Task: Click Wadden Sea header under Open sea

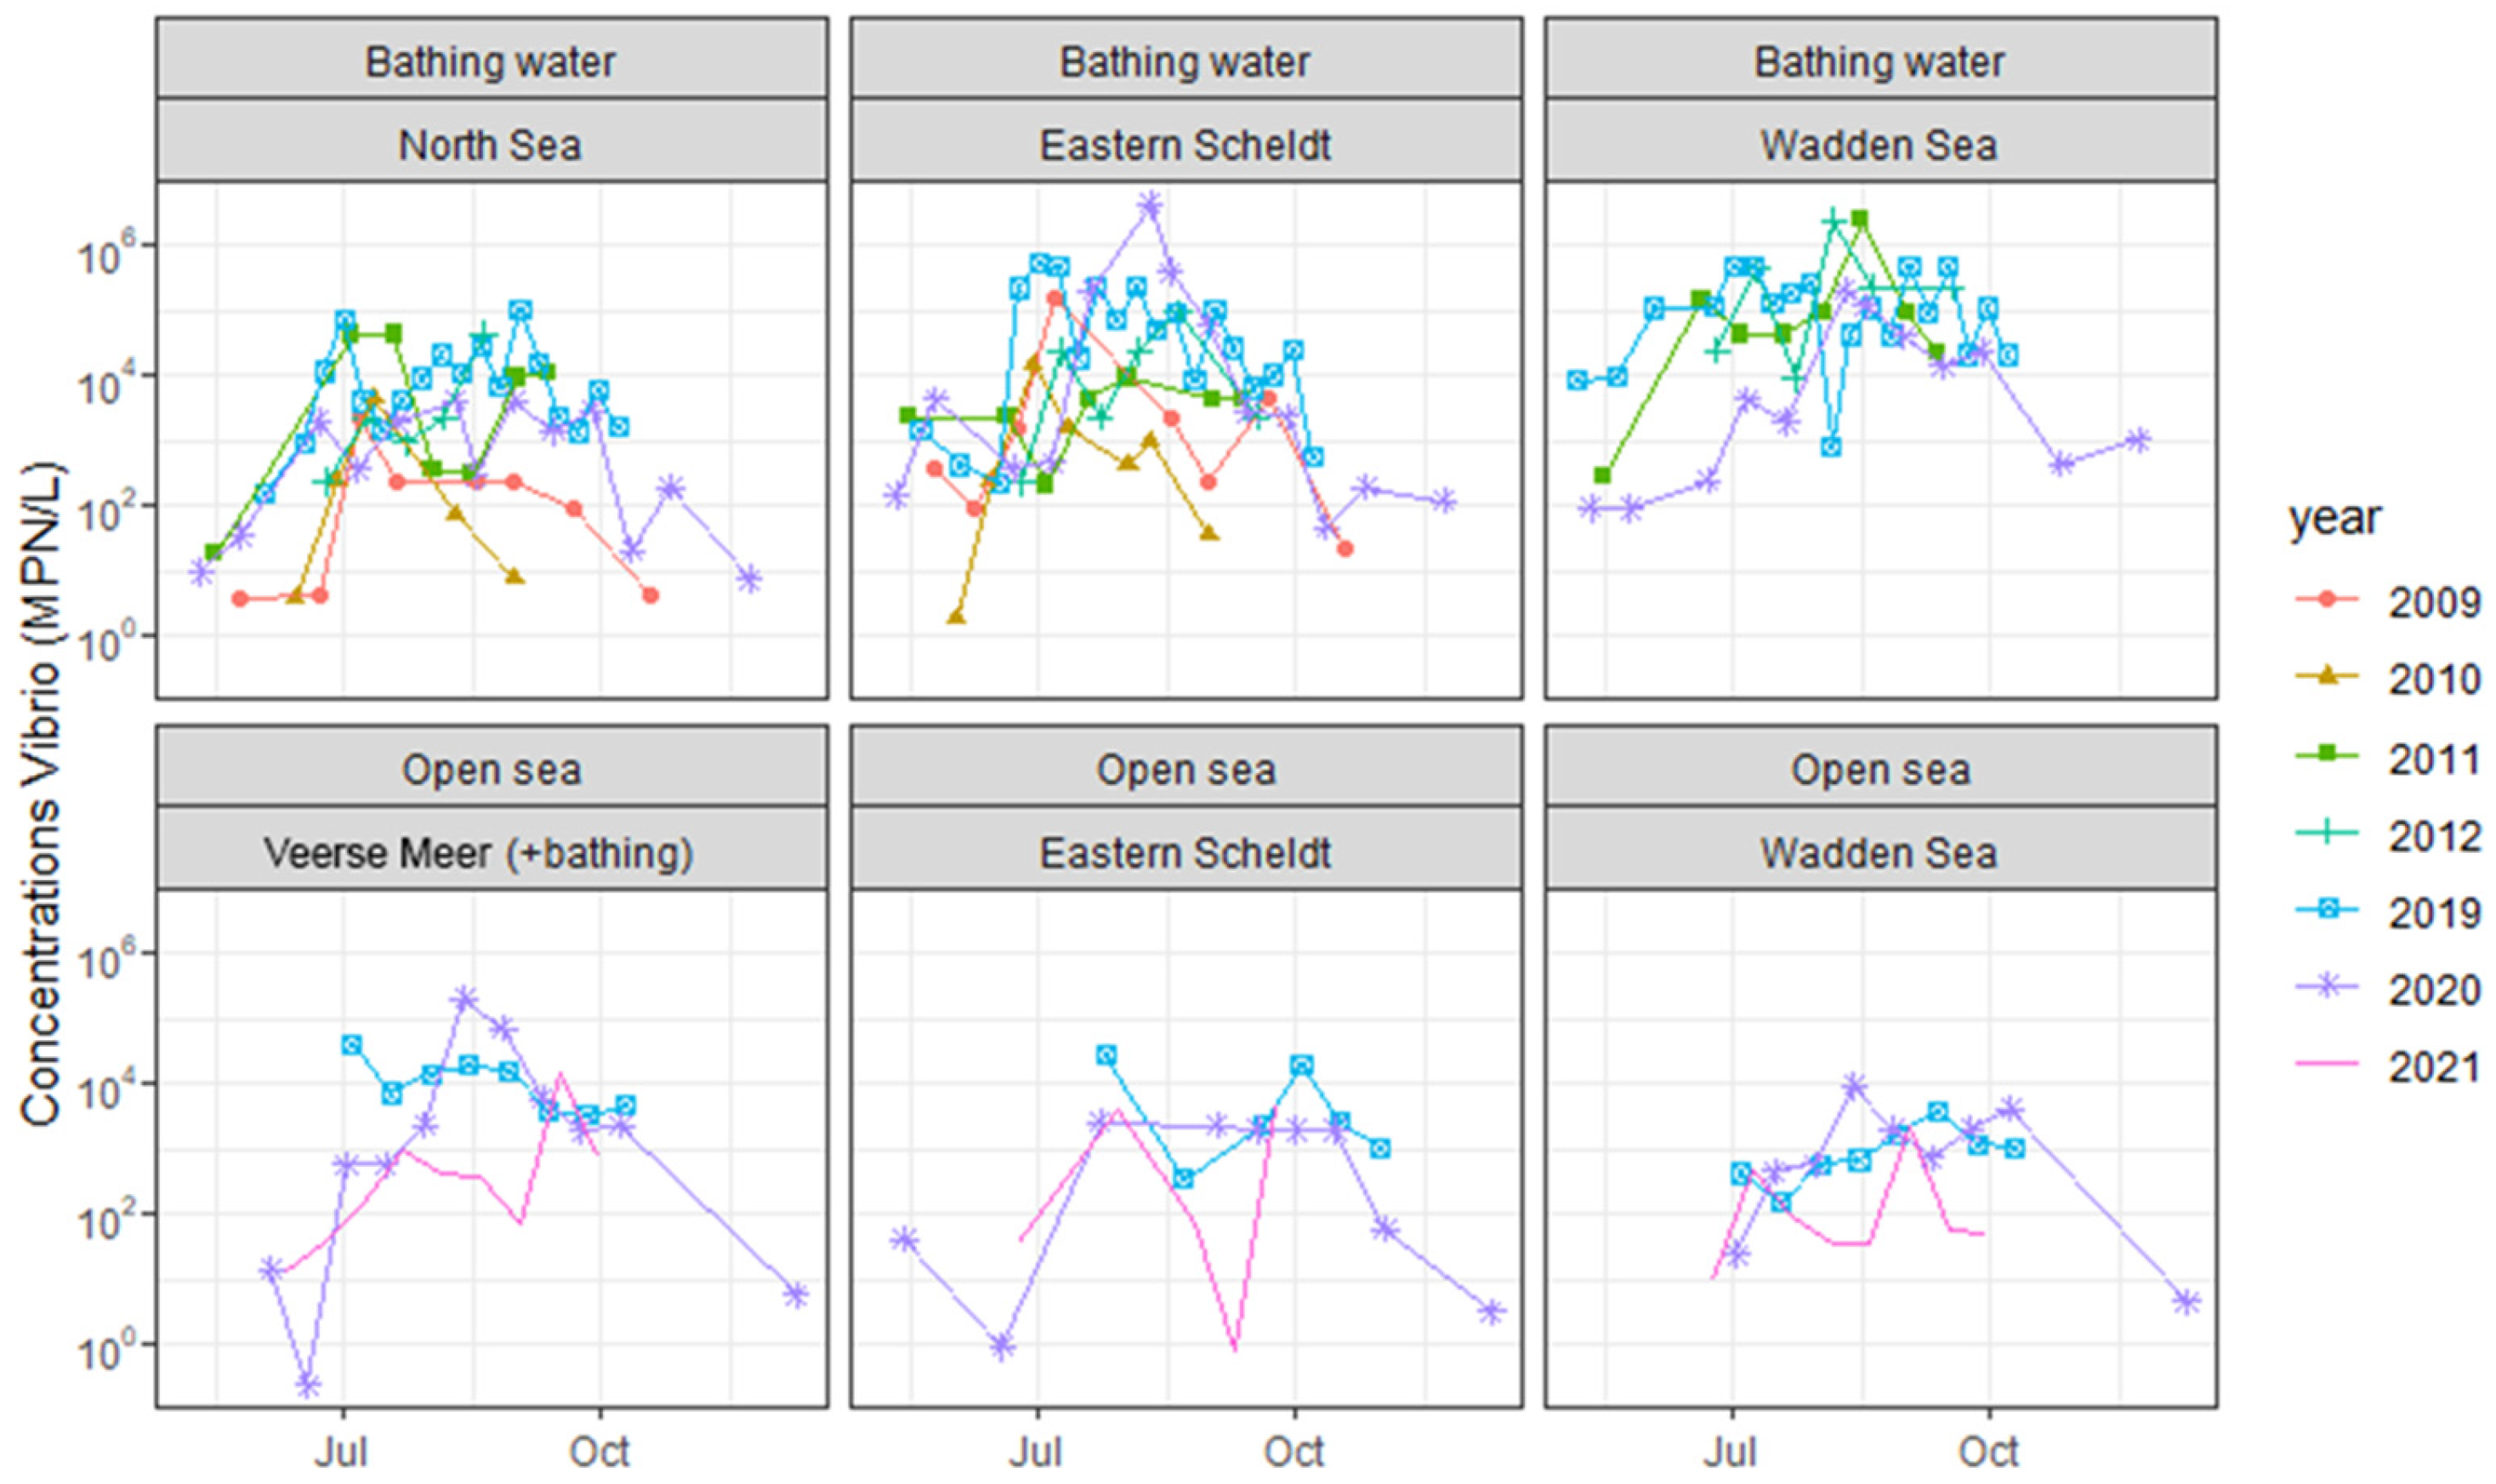Action: coord(1879,853)
